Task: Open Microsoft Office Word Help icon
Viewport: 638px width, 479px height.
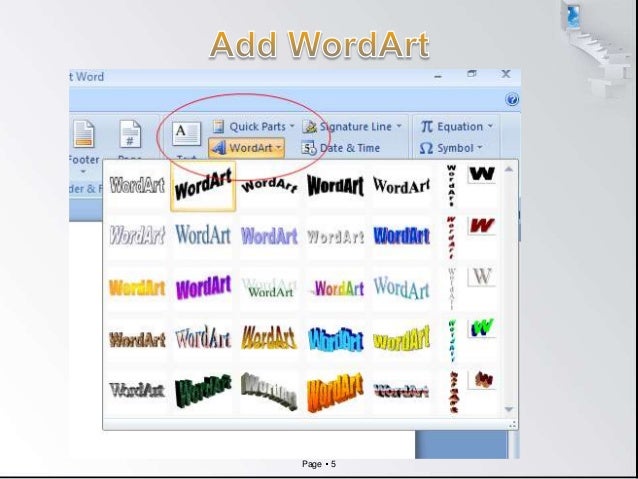Action: 512,99
